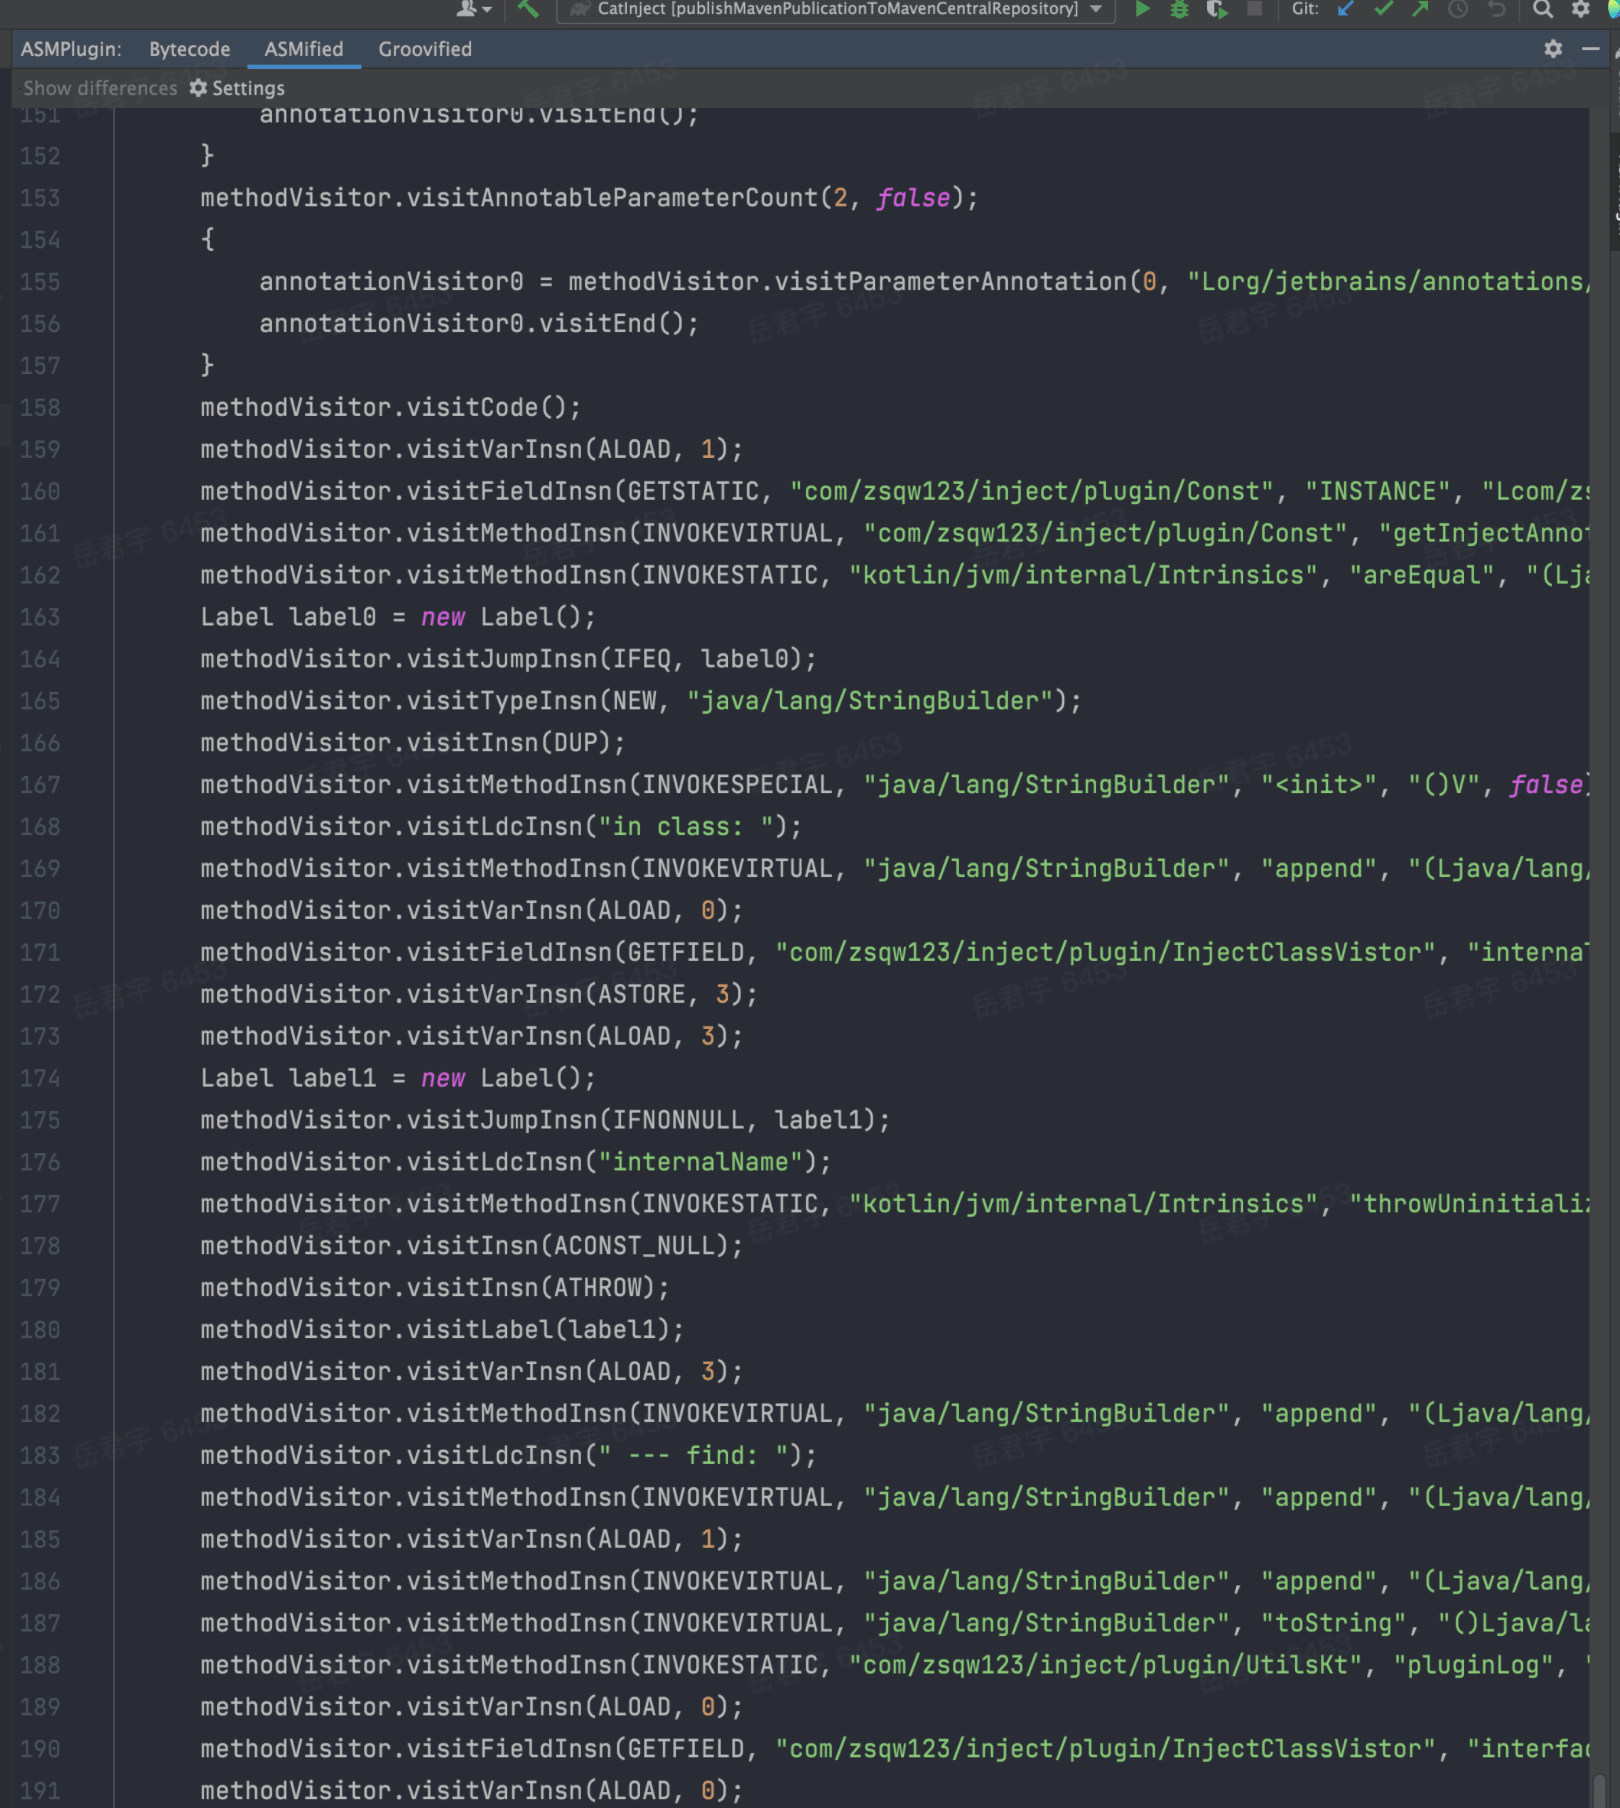Click line number 153 in the gutter
Screen dimensions: 1620x1808
tap(40, 198)
